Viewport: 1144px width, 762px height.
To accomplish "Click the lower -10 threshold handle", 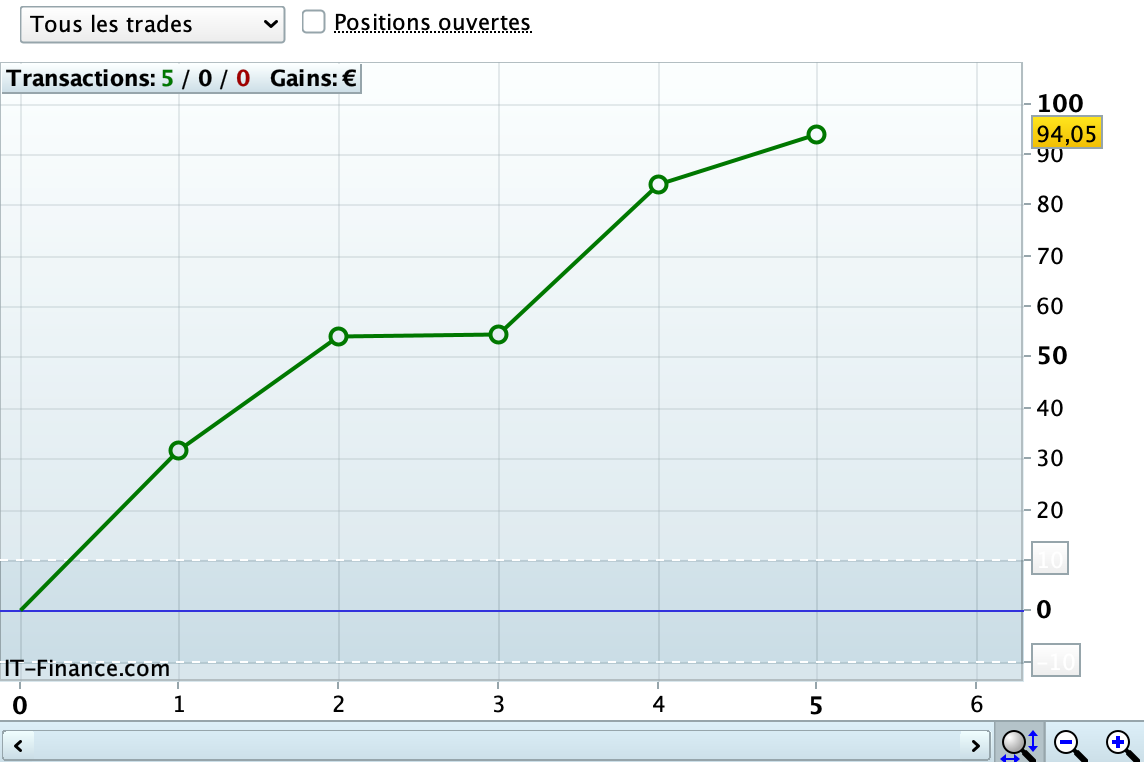I will point(1055,661).
